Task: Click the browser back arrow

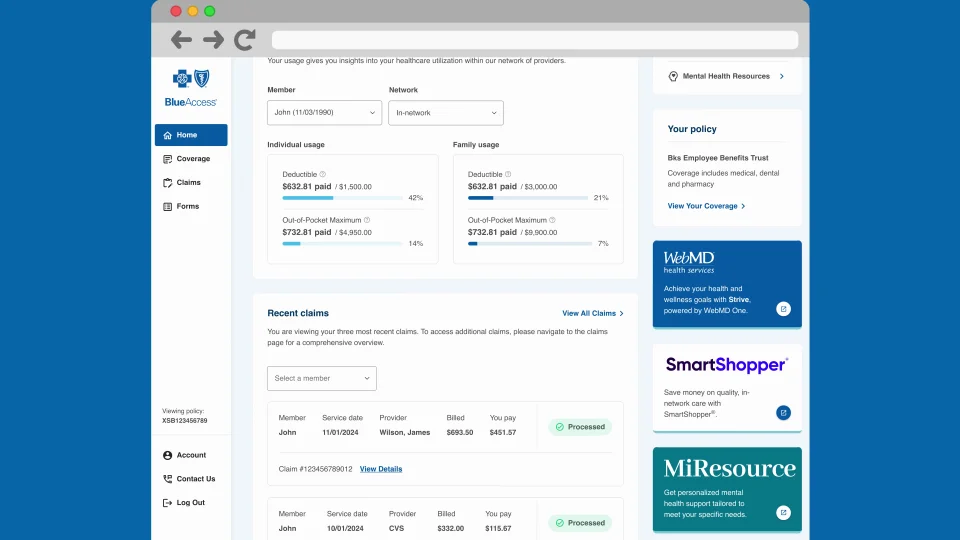Action: 181,40
